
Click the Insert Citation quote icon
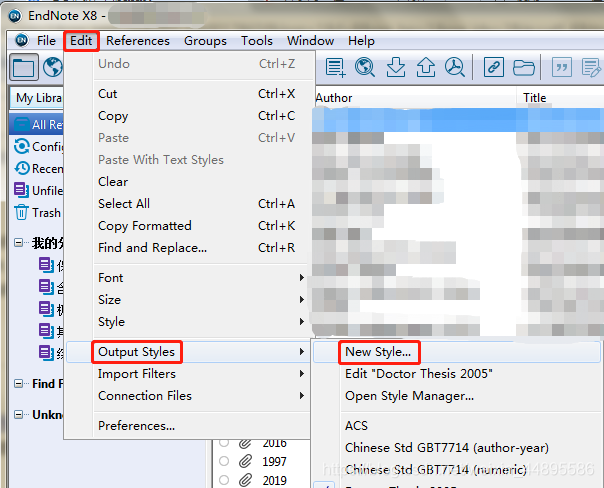(562, 67)
